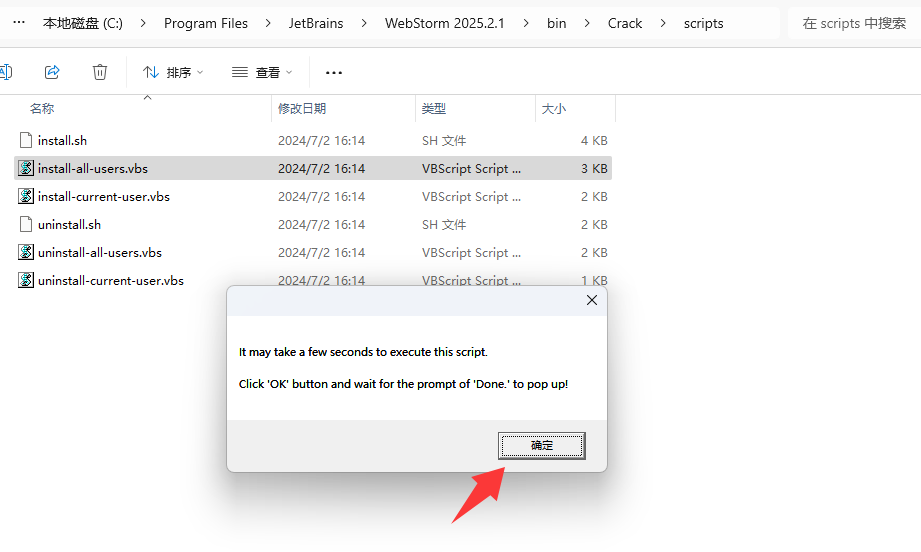This screenshot has width=921, height=552.
Task: Click the 4 KB size of install.sh
Action: coord(594,140)
